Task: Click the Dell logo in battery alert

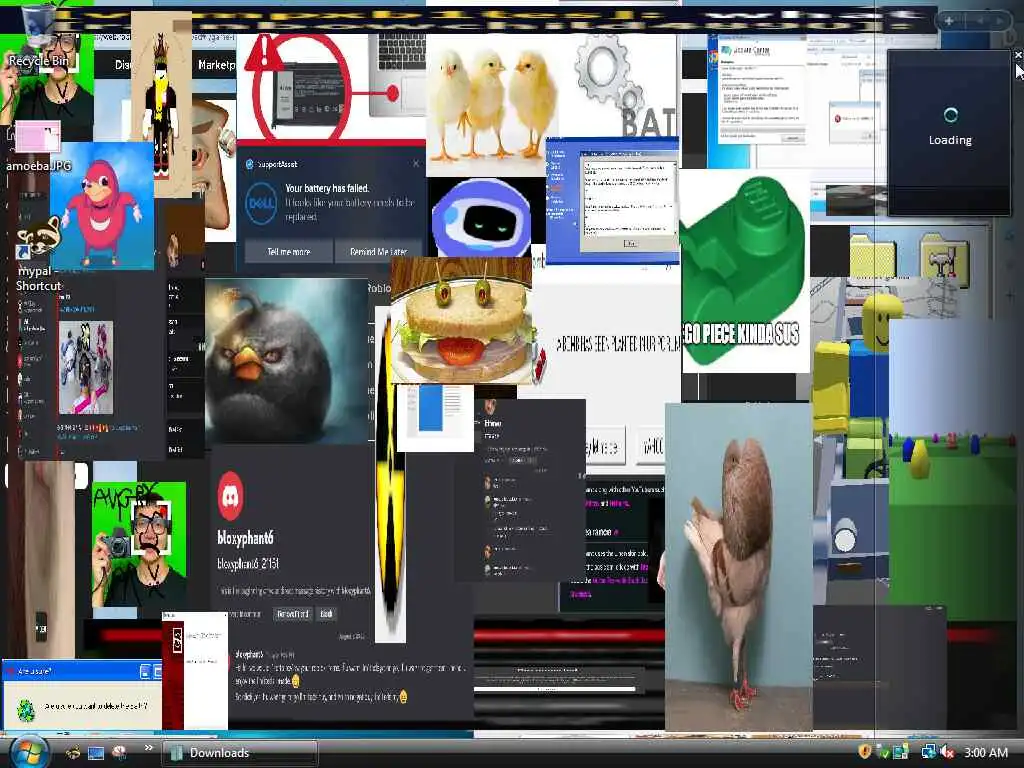Action: (260, 203)
